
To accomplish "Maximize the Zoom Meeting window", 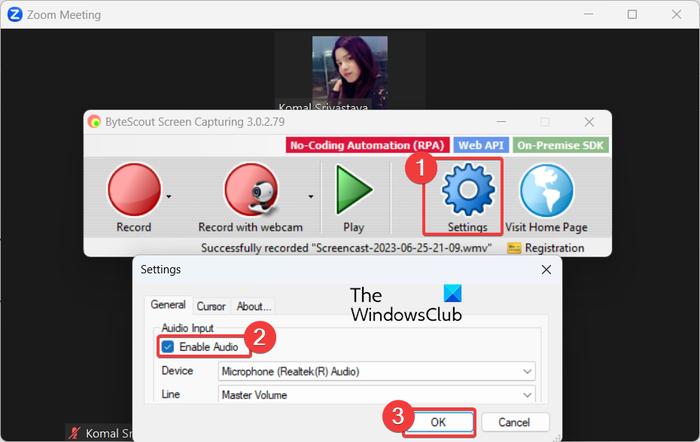I will [632, 15].
